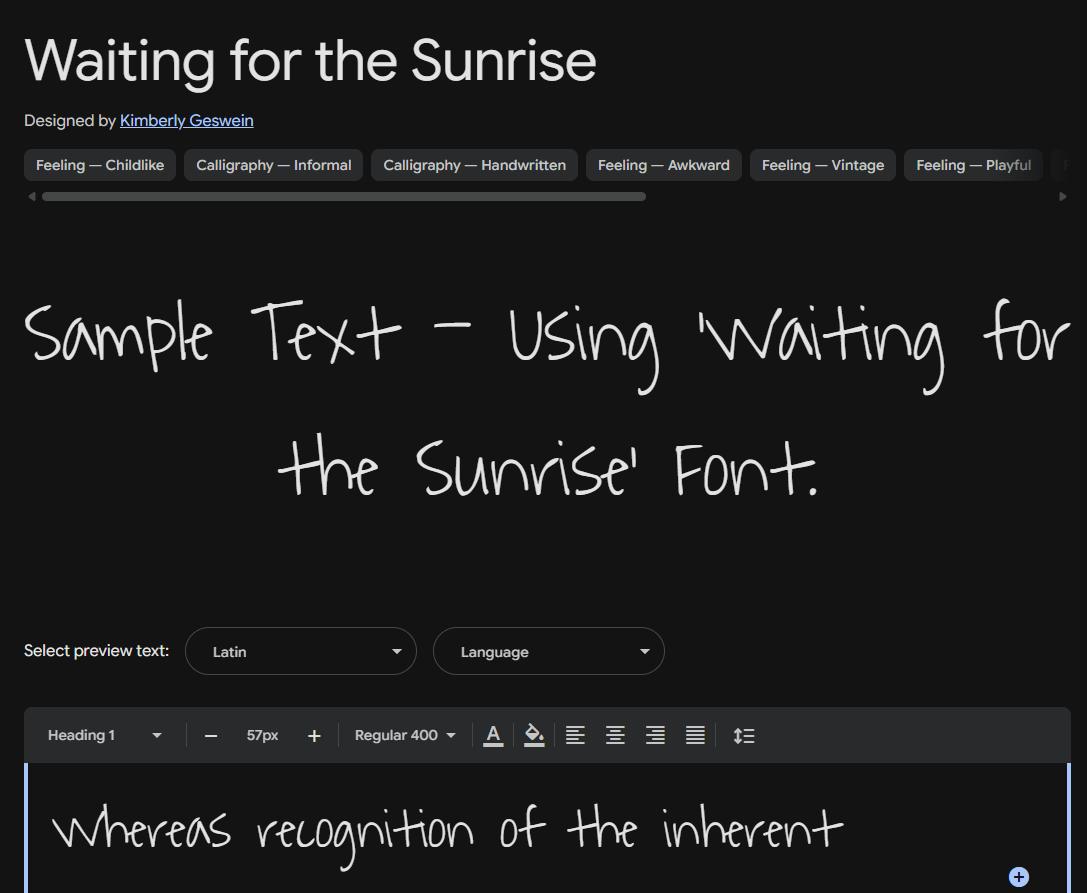The height and width of the screenshot is (893, 1087).
Task: Click the 'Select preview text:' label
Action: [96, 650]
